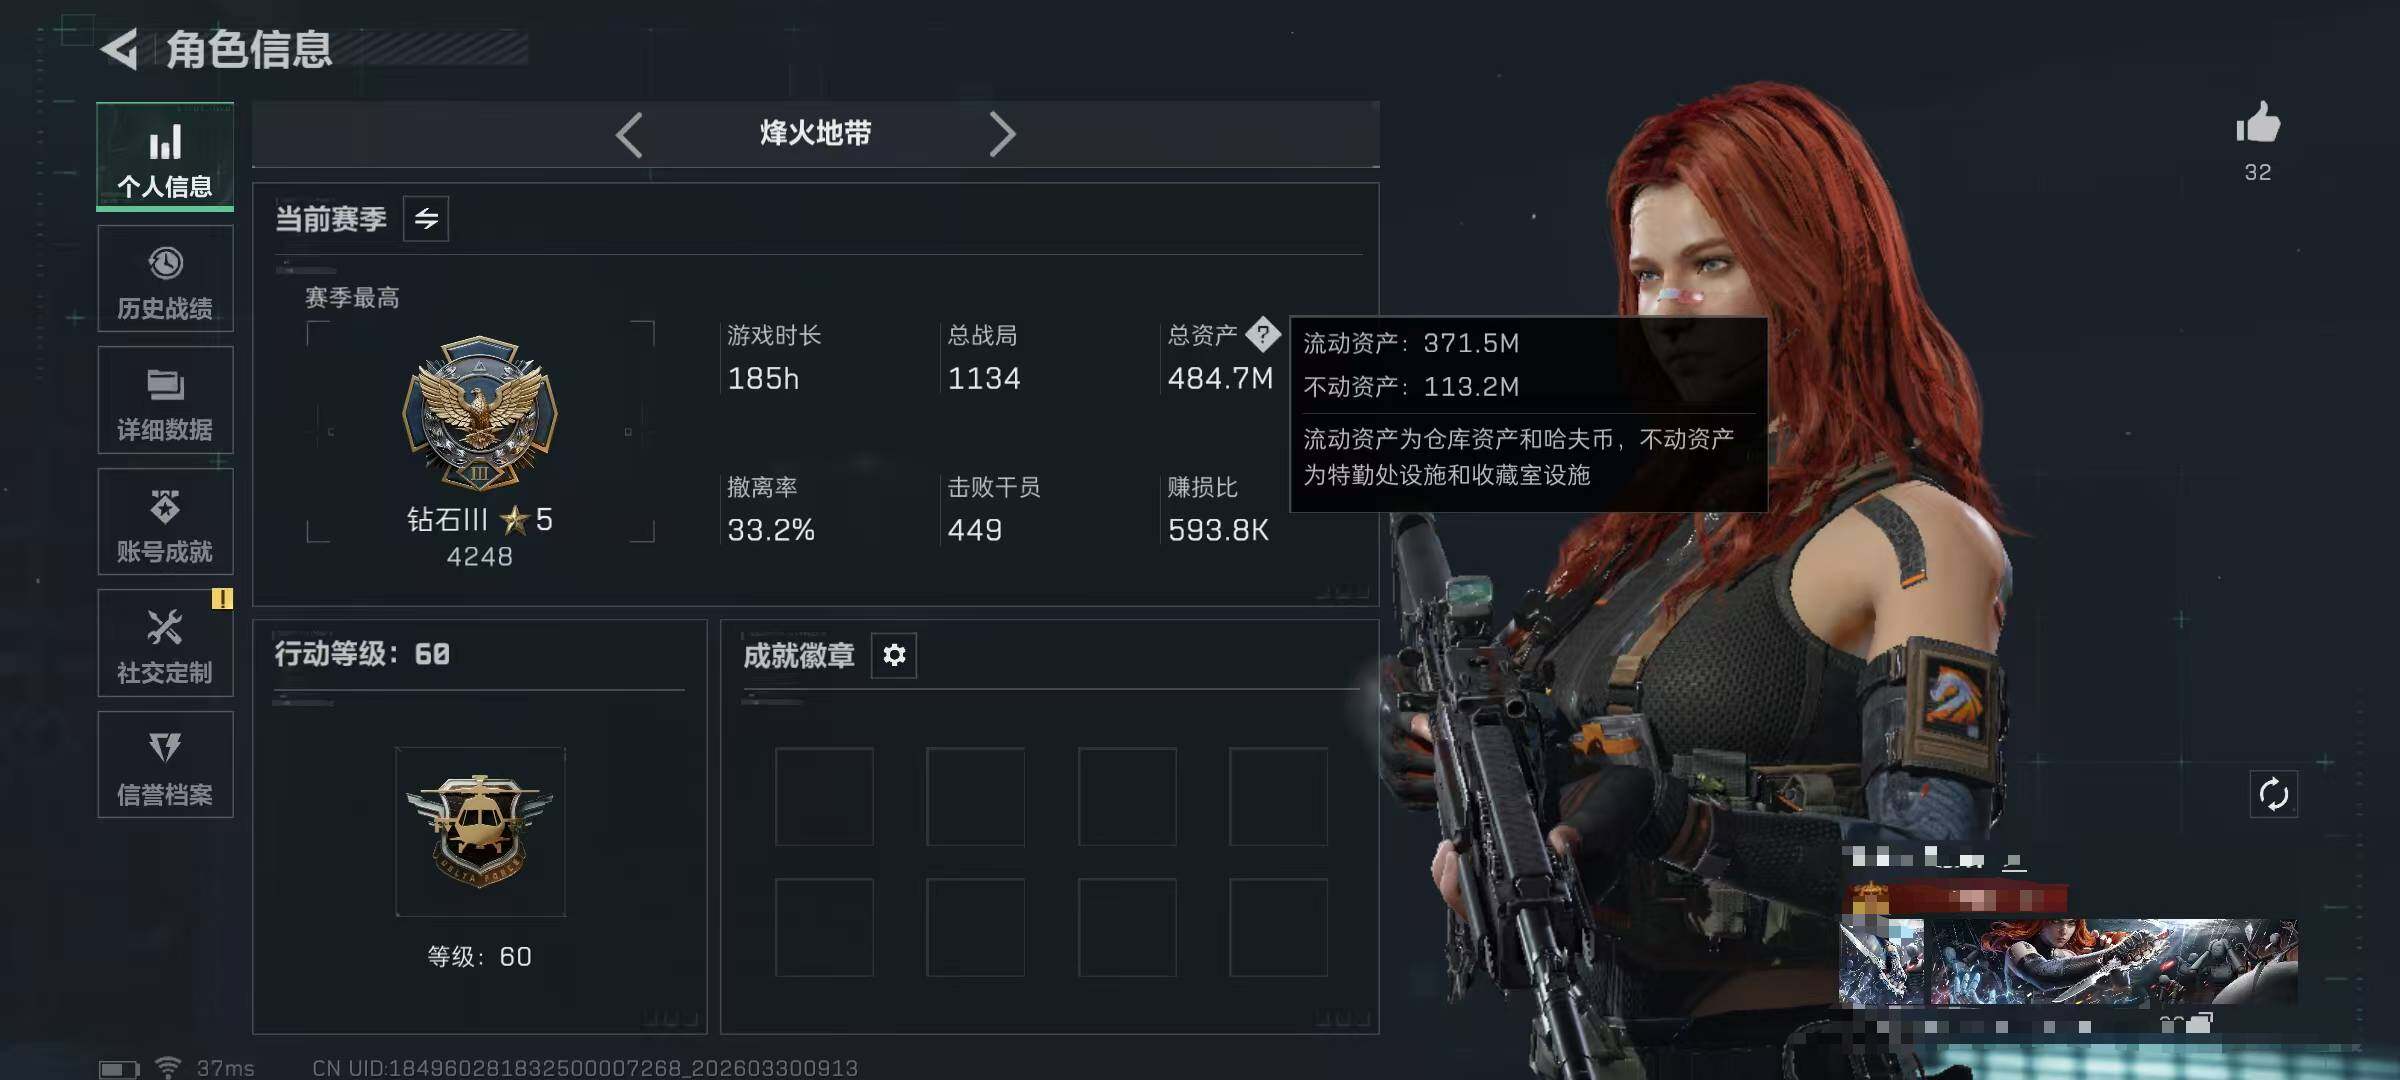2400x1080 pixels.
Task: Click the 总资产 question mark help icon
Action: tap(1263, 334)
